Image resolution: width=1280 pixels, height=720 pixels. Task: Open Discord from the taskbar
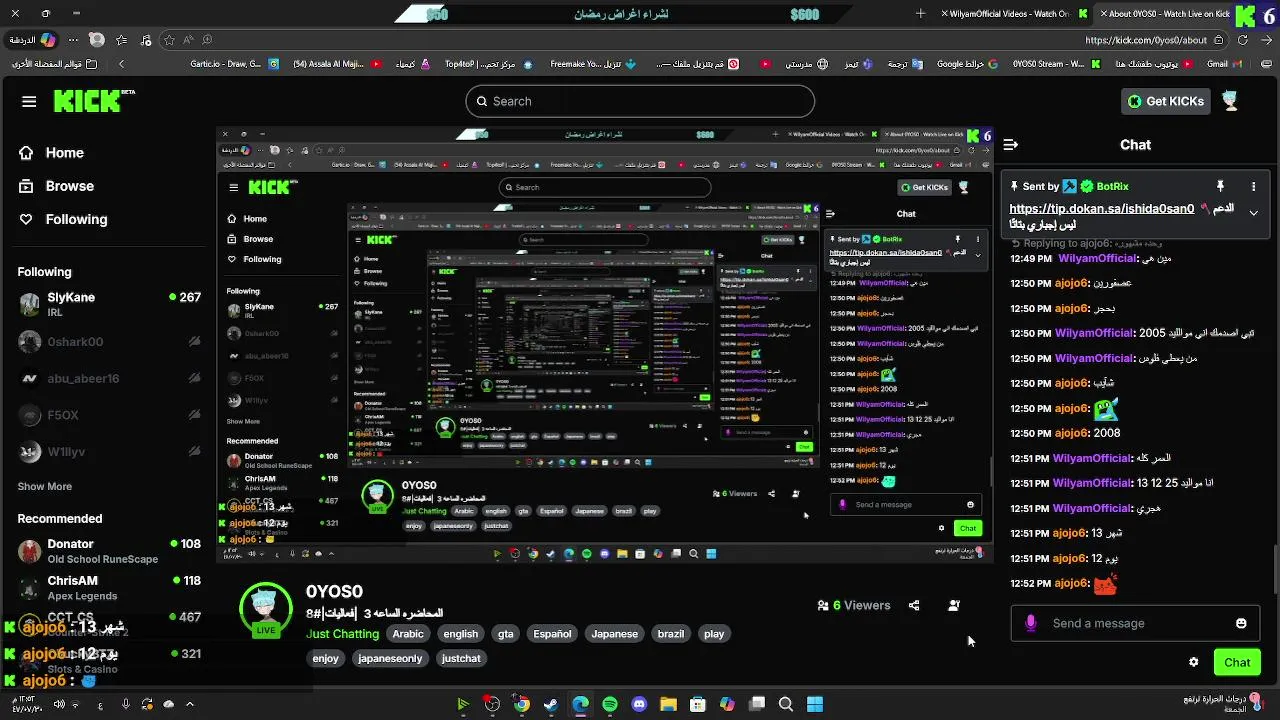click(639, 704)
